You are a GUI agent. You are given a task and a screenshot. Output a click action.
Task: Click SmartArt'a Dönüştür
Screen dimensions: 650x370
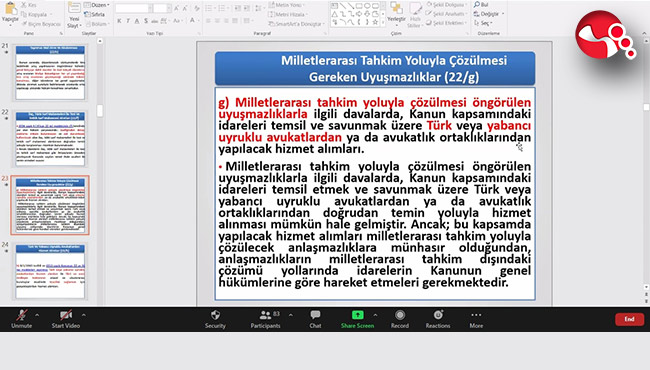296,24
